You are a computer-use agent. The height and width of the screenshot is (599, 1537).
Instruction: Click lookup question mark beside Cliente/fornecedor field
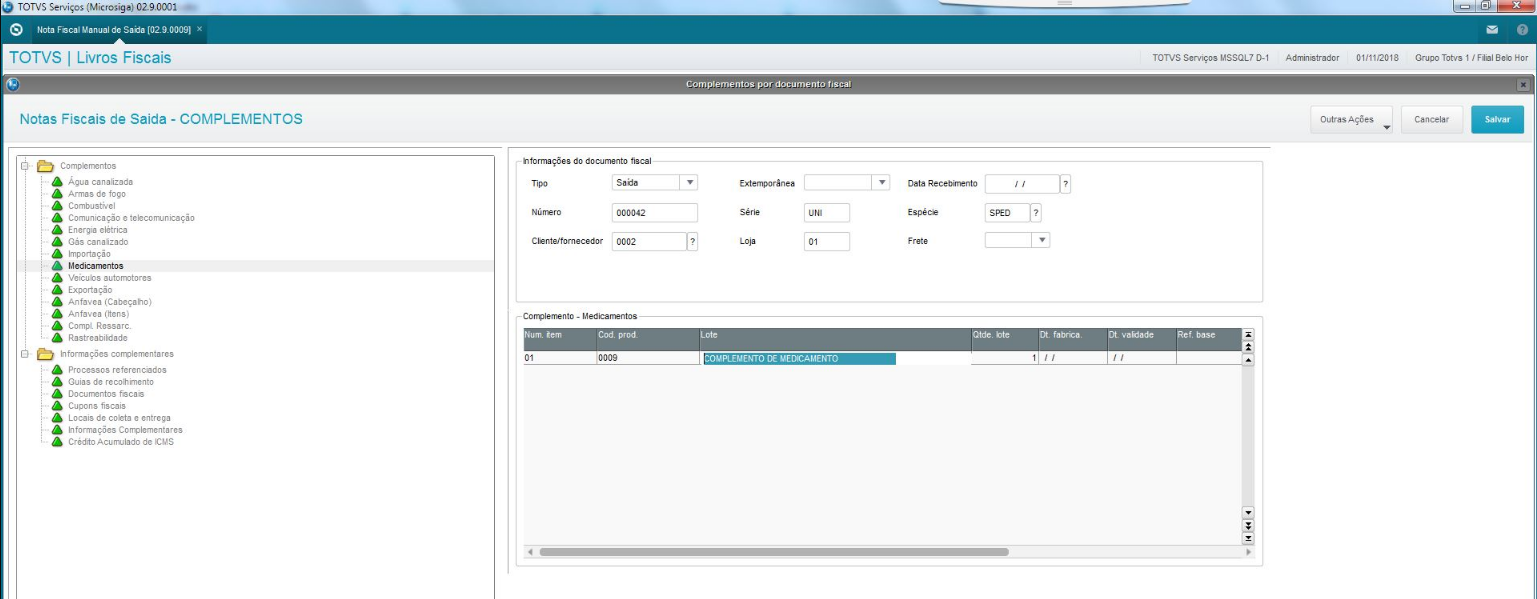pyautogui.click(x=692, y=242)
